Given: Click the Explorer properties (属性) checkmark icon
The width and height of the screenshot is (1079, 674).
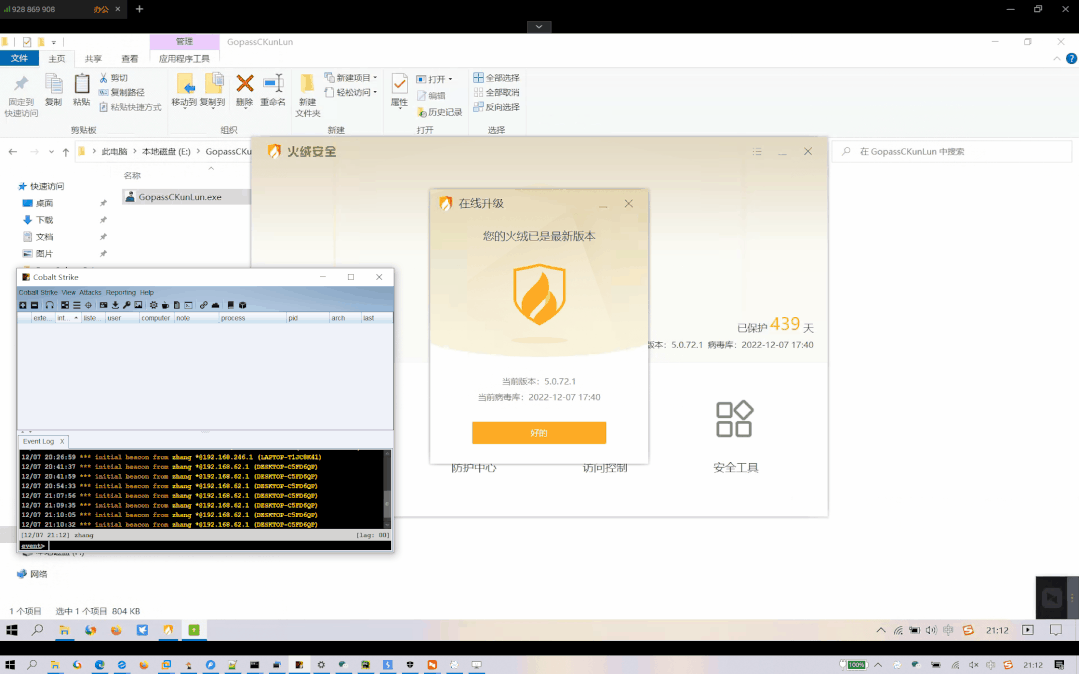Looking at the screenshot, I should [x=399, y=84].
